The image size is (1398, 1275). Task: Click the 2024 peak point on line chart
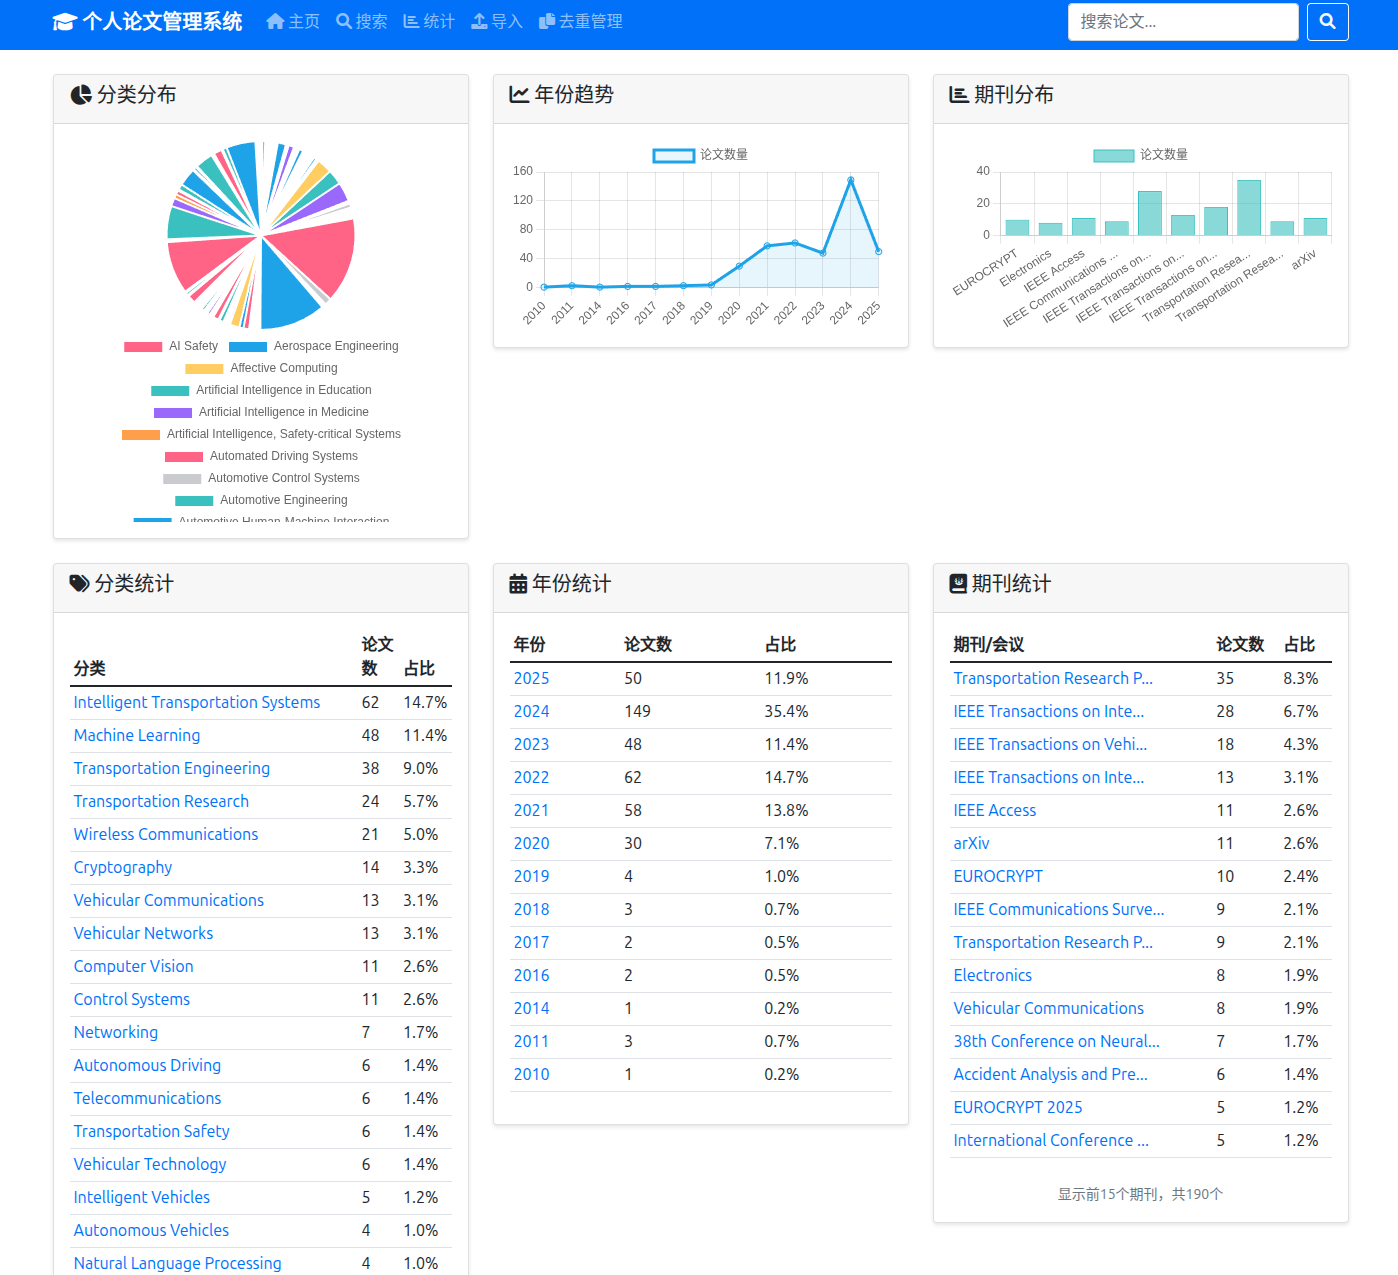851,180
